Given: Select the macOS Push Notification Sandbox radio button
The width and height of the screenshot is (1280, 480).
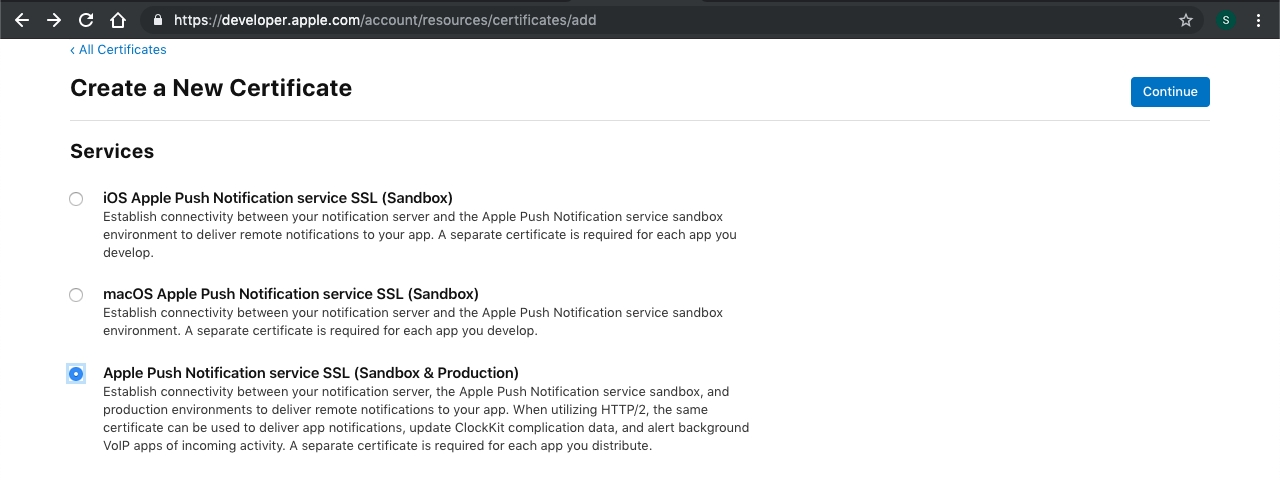Looking at the screenshot, I should click(x=76, y=295).
